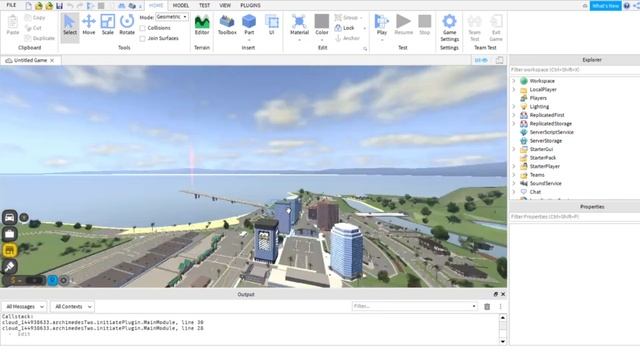This screenshot has height=360, width=640.
Task: Select StarterGui in Explorer
Action: 541,149
